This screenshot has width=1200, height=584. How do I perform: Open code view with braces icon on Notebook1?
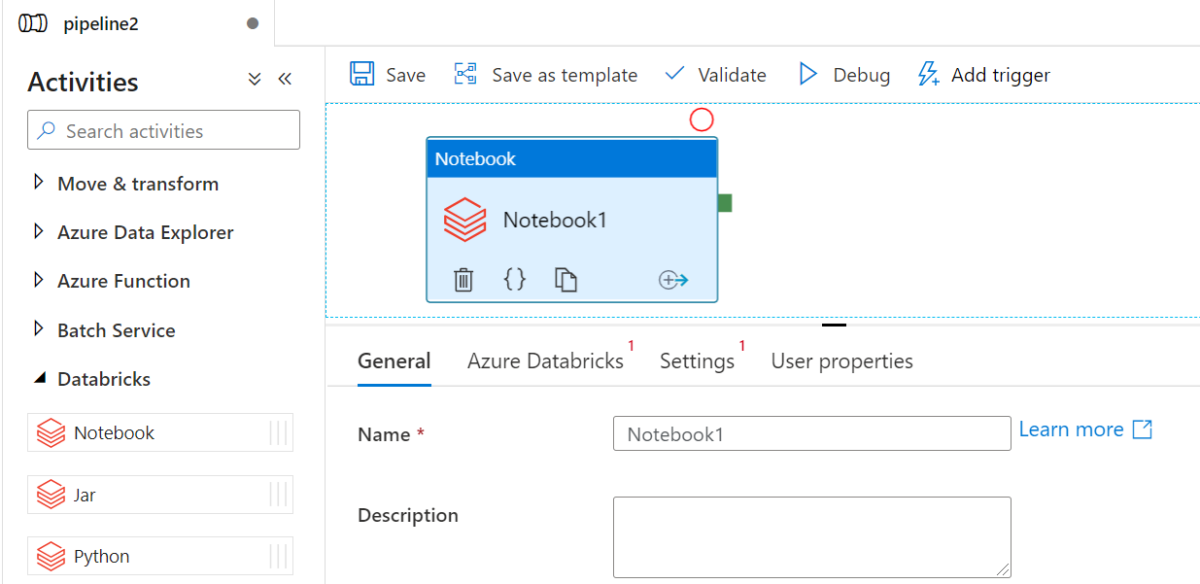[514, 280]
